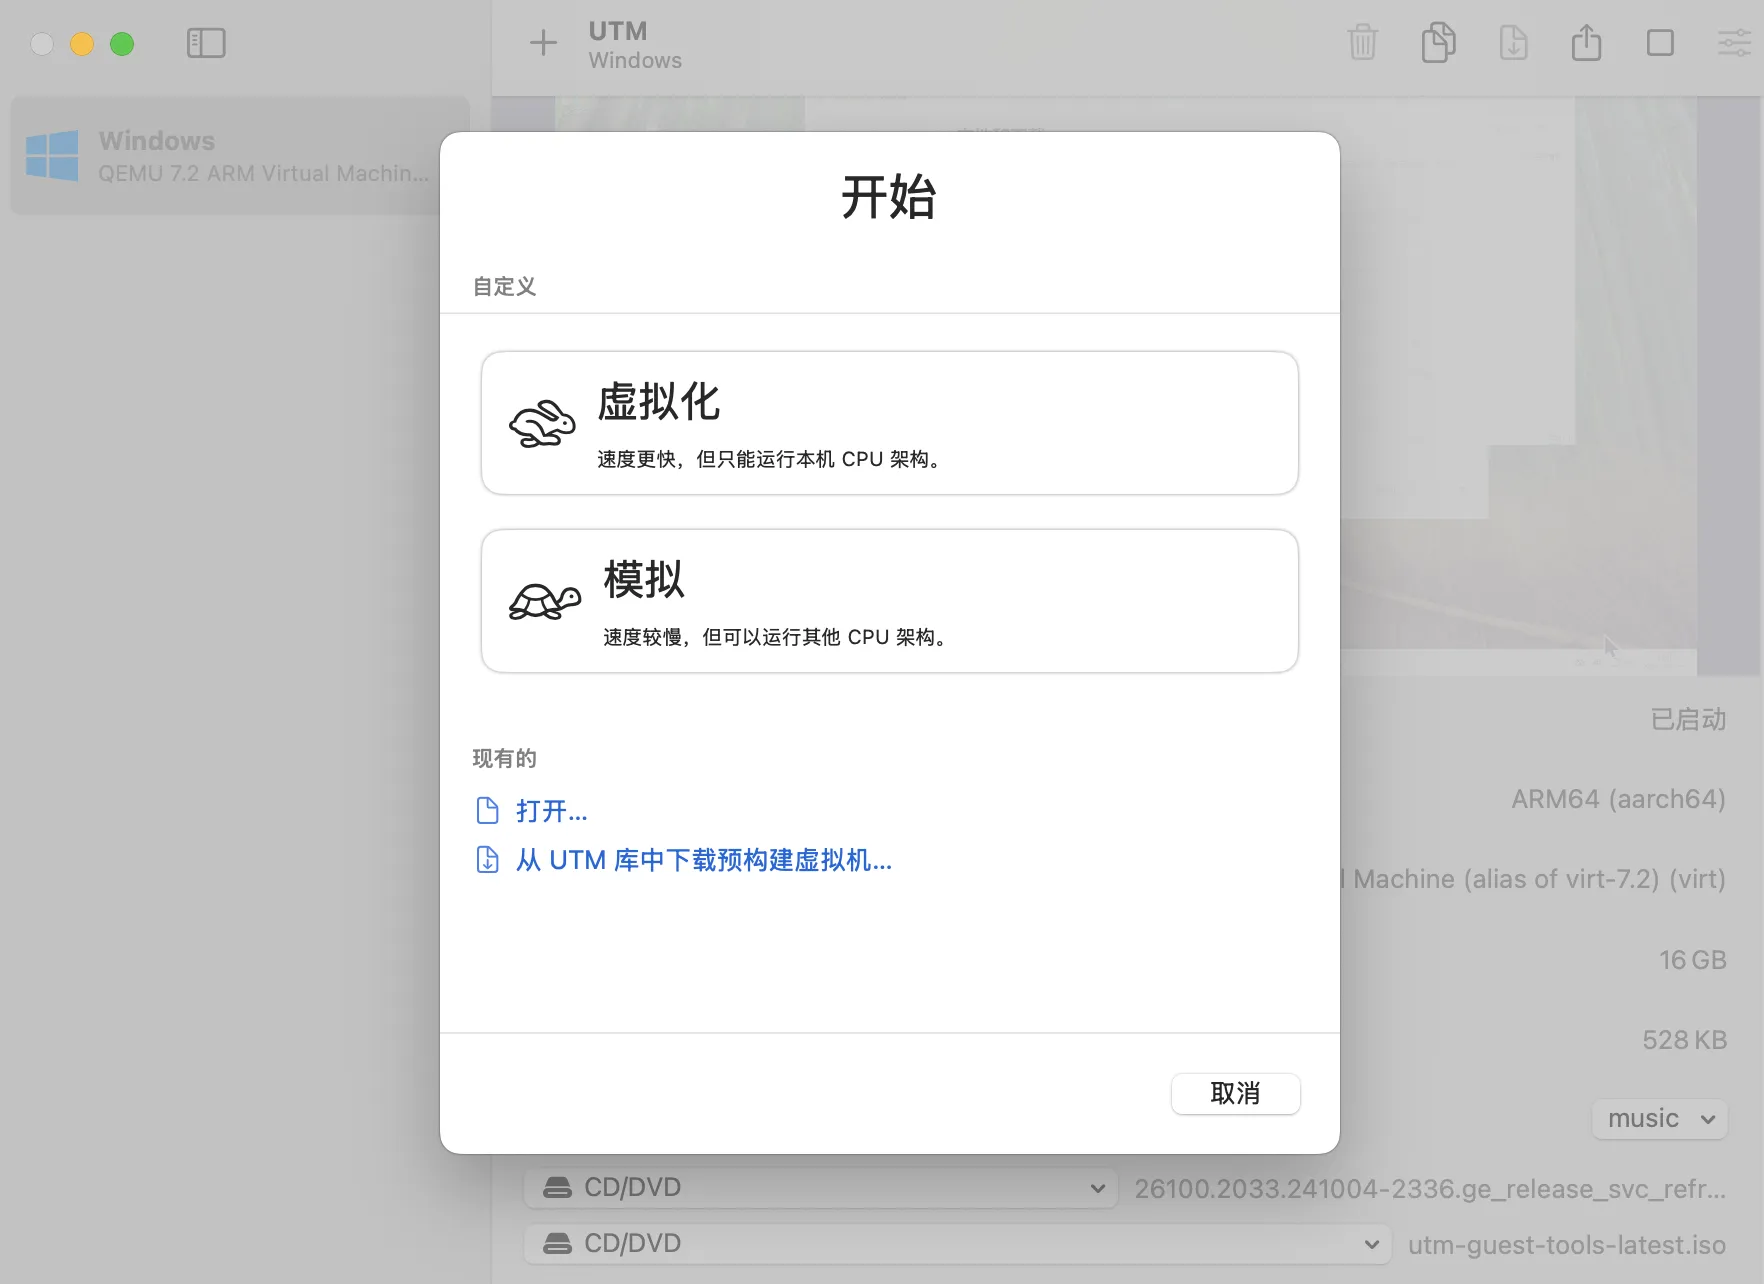Open the second CD/DVD dropdown for utm-guest-tools
The image size is (1764, 1284).
(956, 1244)
